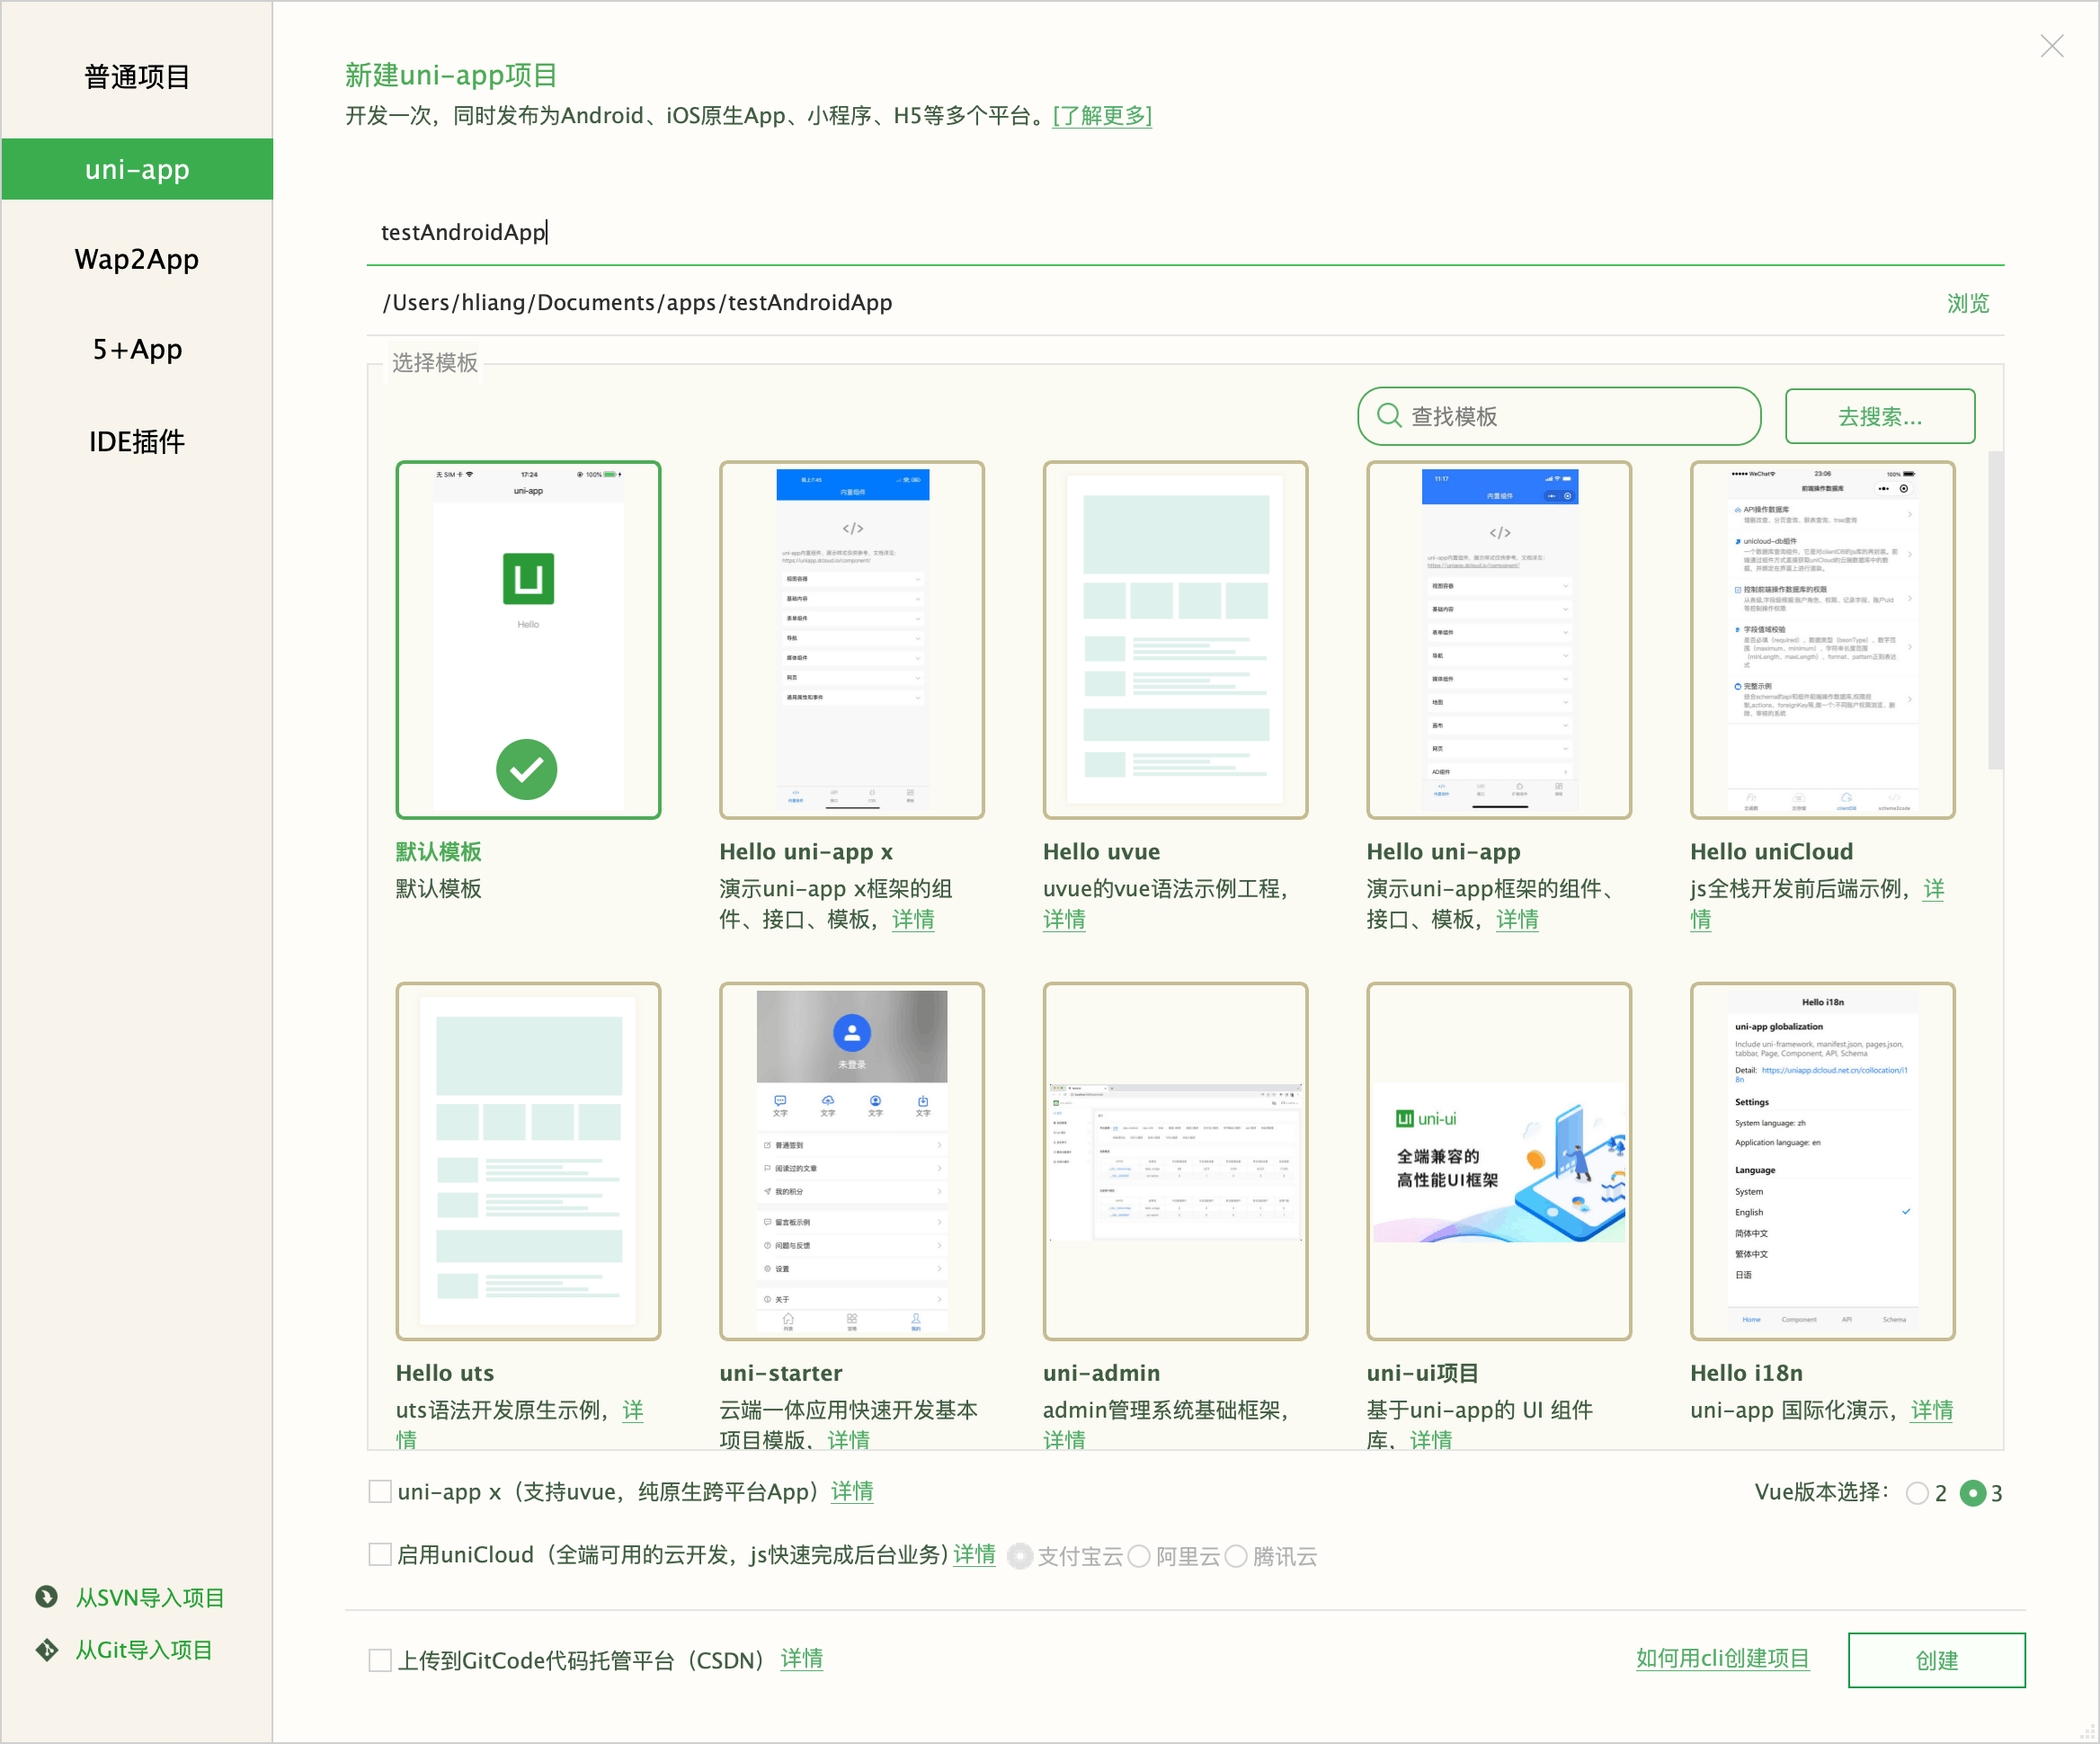Click 浏览 to browse for folder
The width and height of the screenshot is (2100, 1744).
1968,304
